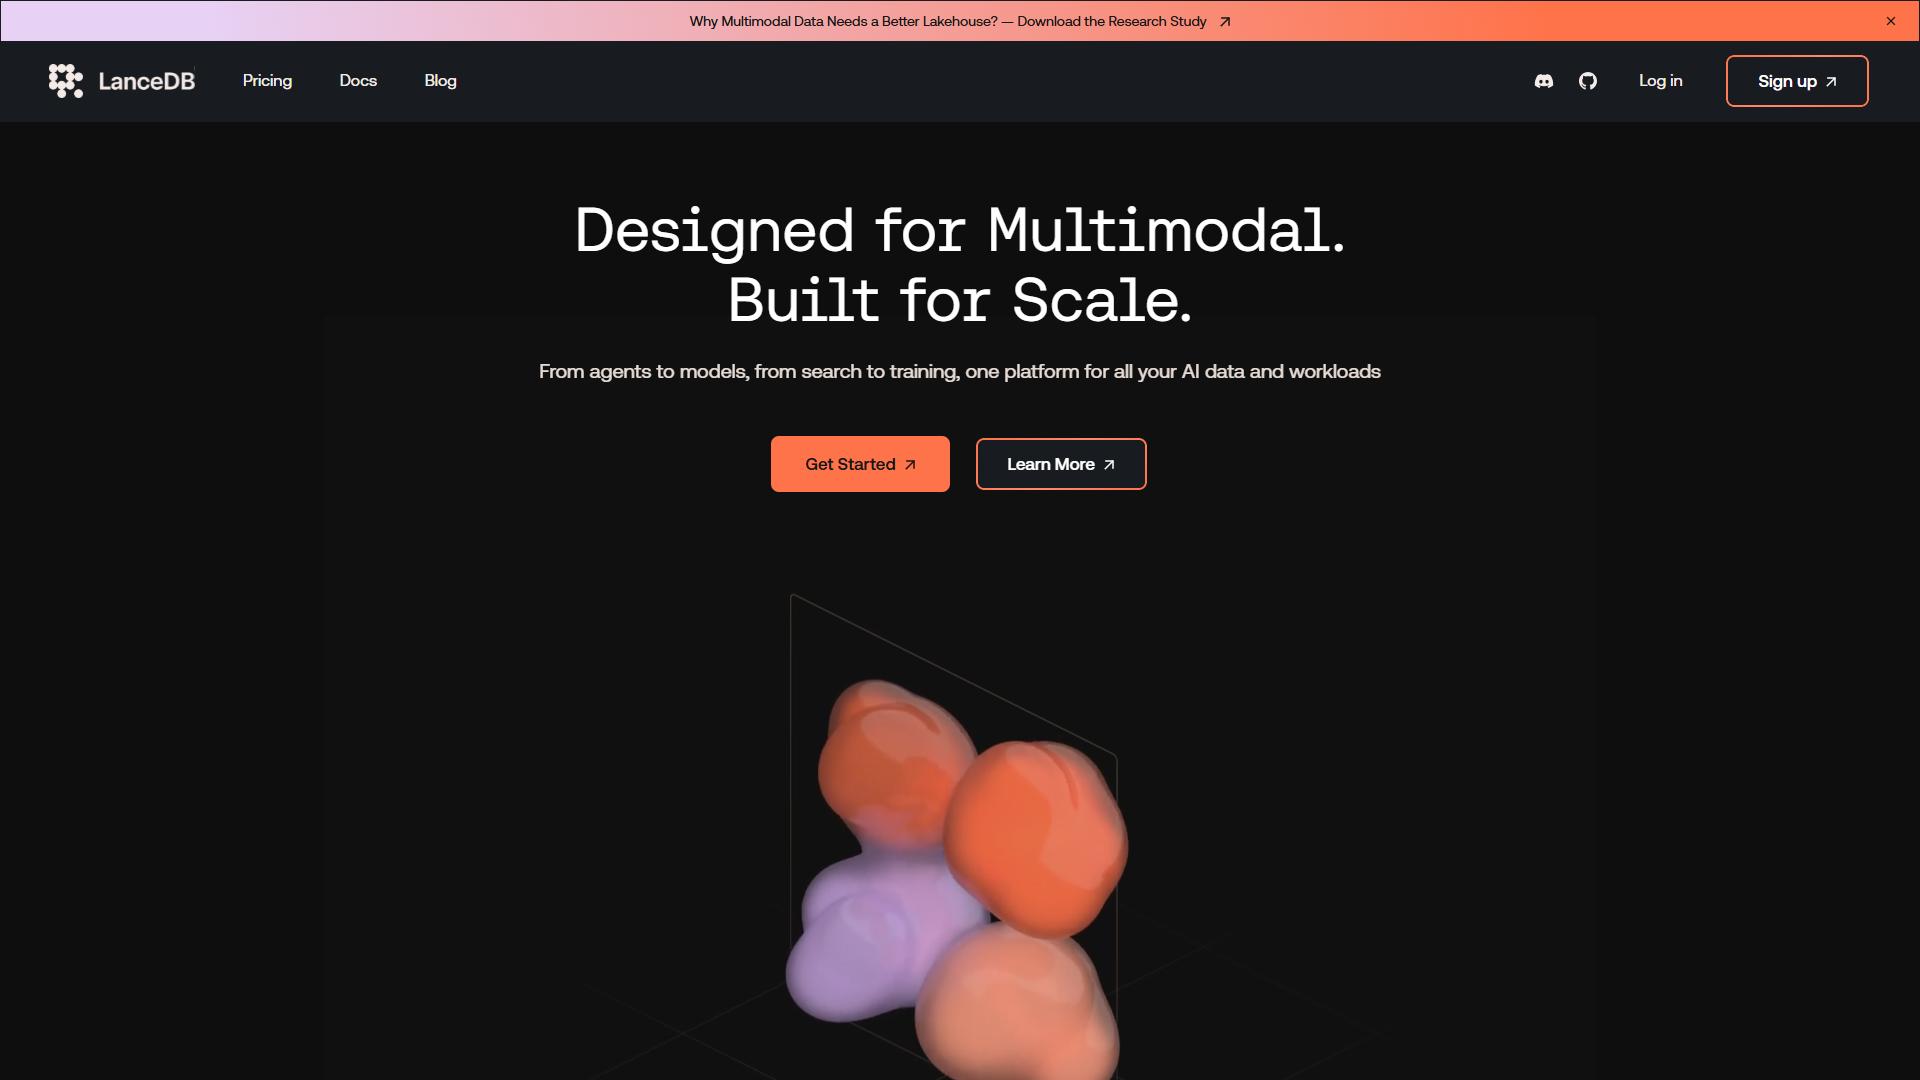This screenshot has height=1080, width=1920.
Task: Open the Multimodal Lakehouse research study link
Action: [960, 21]
